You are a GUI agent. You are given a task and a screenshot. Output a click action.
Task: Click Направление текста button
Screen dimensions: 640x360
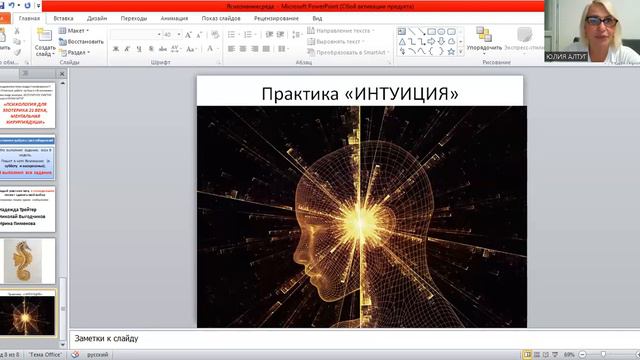click(x=341, y=31)
